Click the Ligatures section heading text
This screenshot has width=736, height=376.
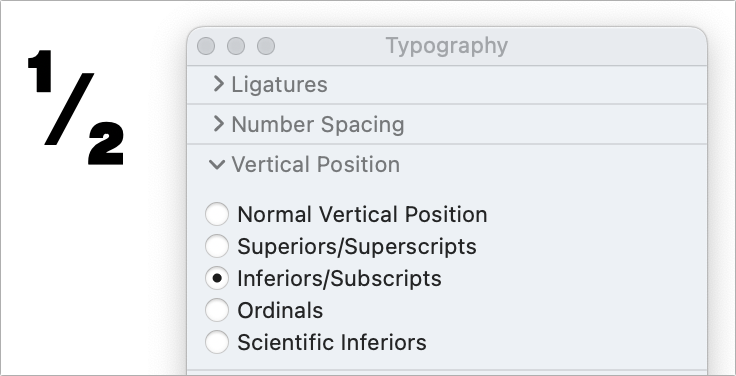279,84
